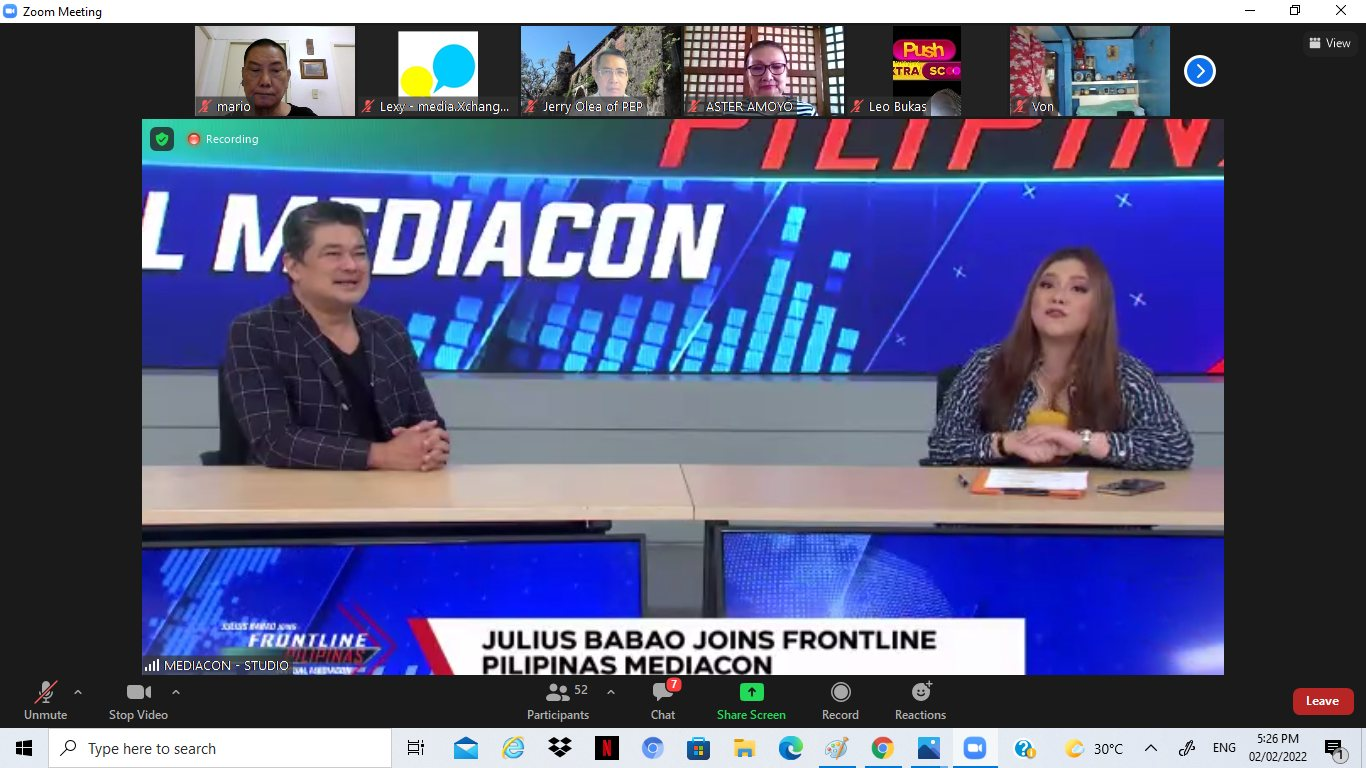Switch layout with the View button

[1330, 43]
